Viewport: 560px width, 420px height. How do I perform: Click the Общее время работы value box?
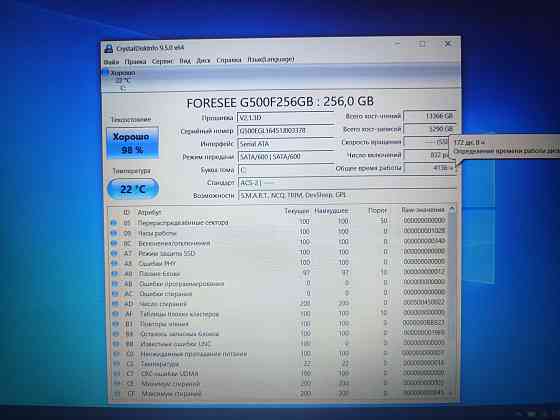tap(430, 168)
